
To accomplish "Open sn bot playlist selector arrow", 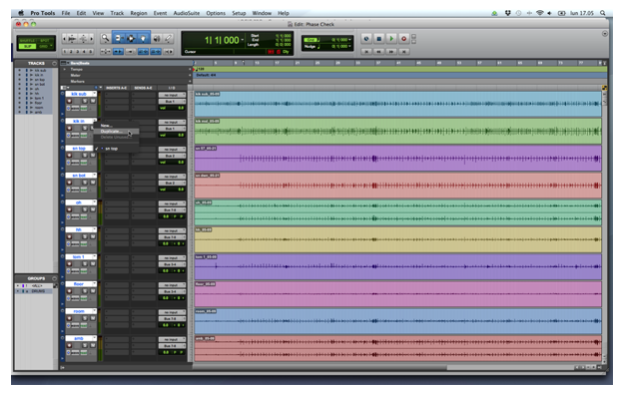I will (94, 176).
